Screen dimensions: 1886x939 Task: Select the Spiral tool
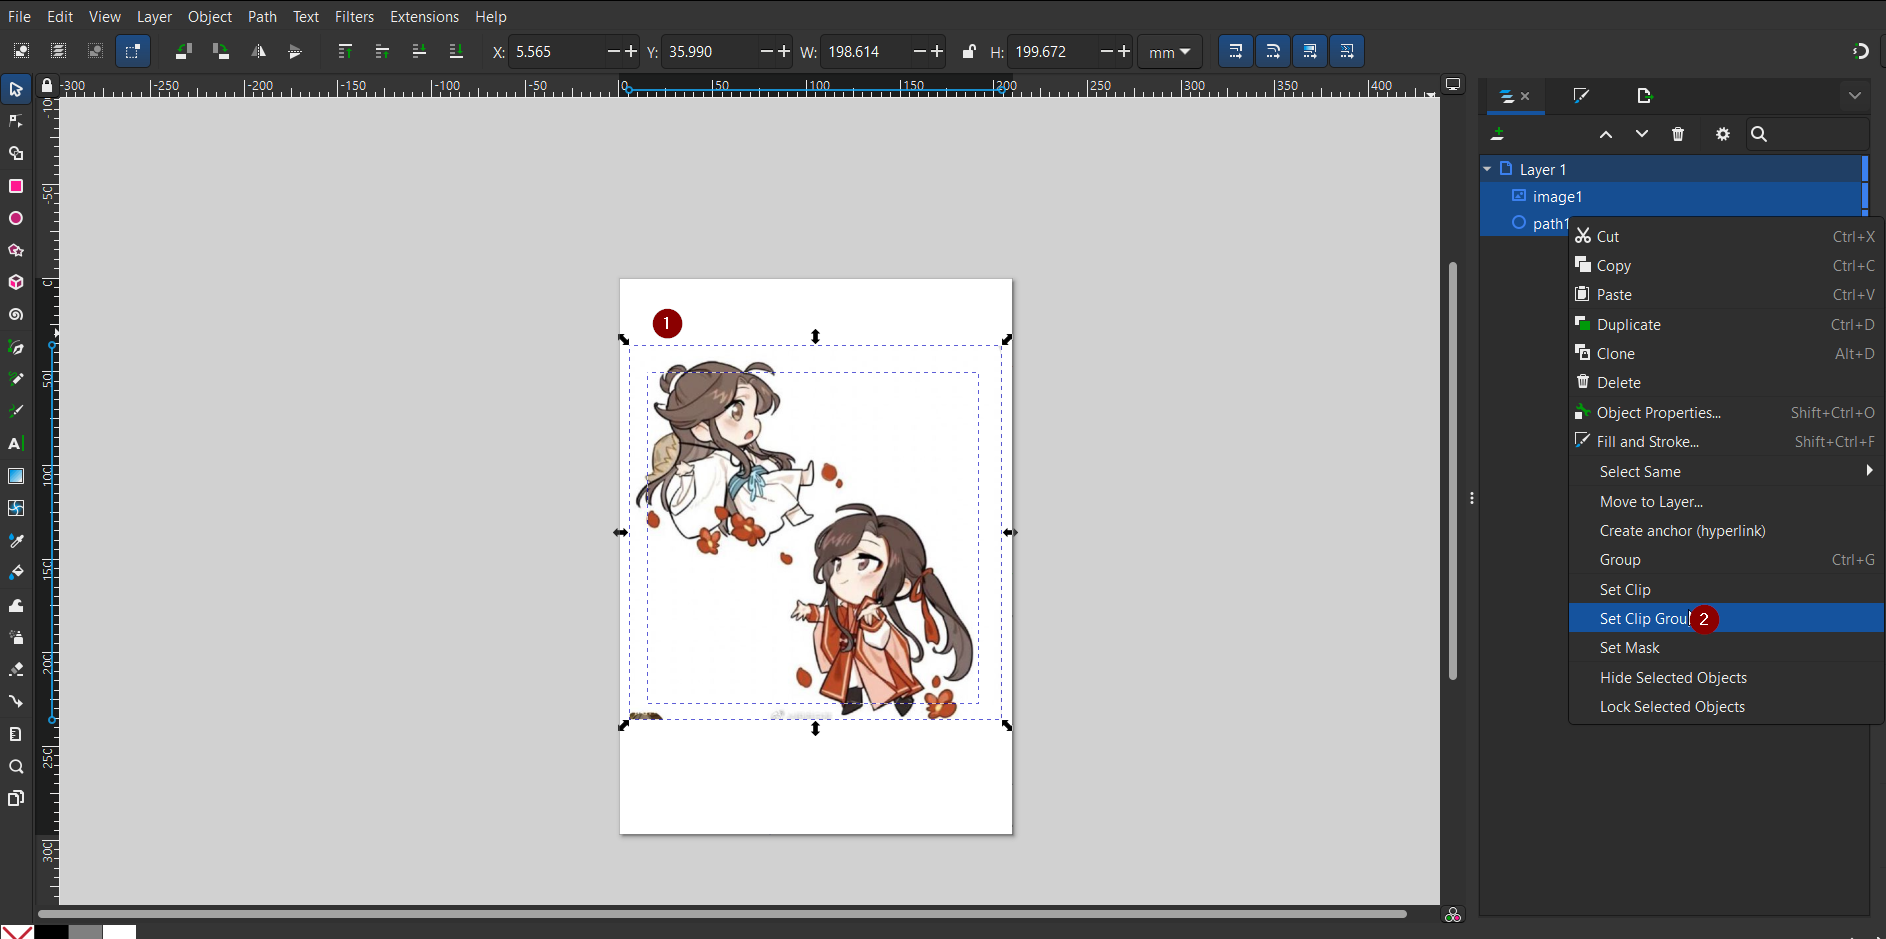(x=16, y=315)
